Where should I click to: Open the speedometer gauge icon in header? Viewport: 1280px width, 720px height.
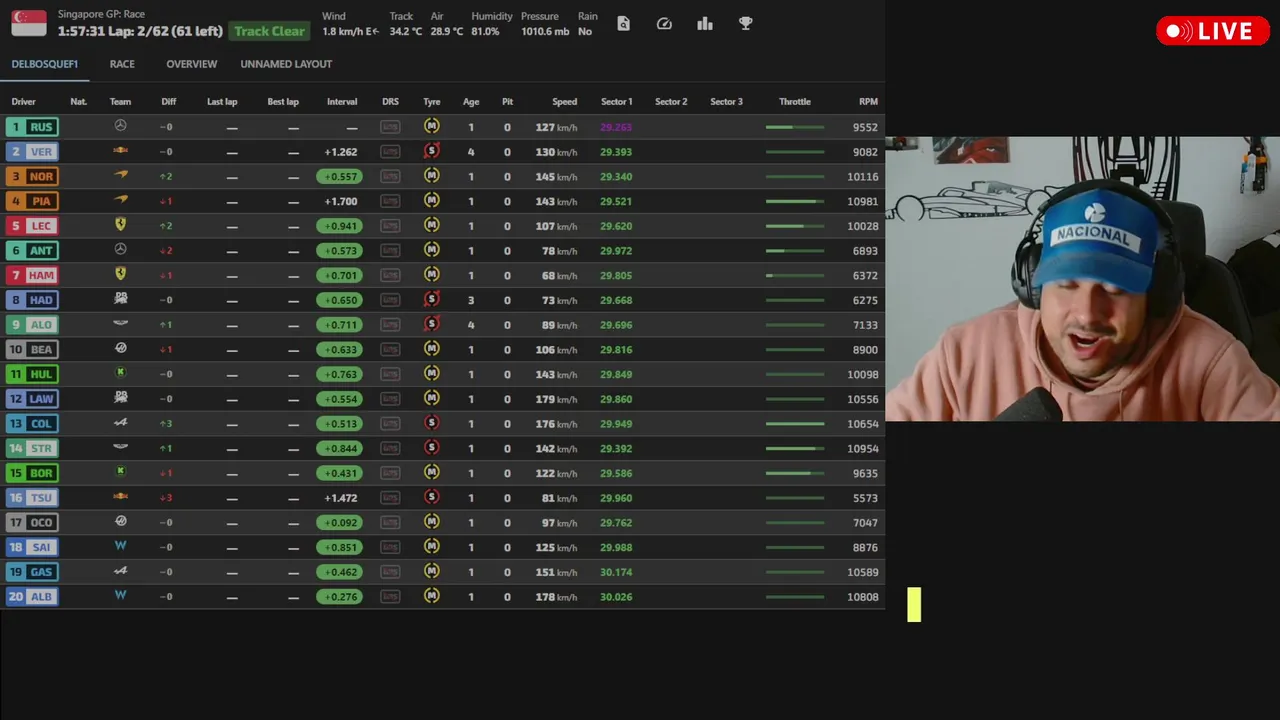click(664, 23)
